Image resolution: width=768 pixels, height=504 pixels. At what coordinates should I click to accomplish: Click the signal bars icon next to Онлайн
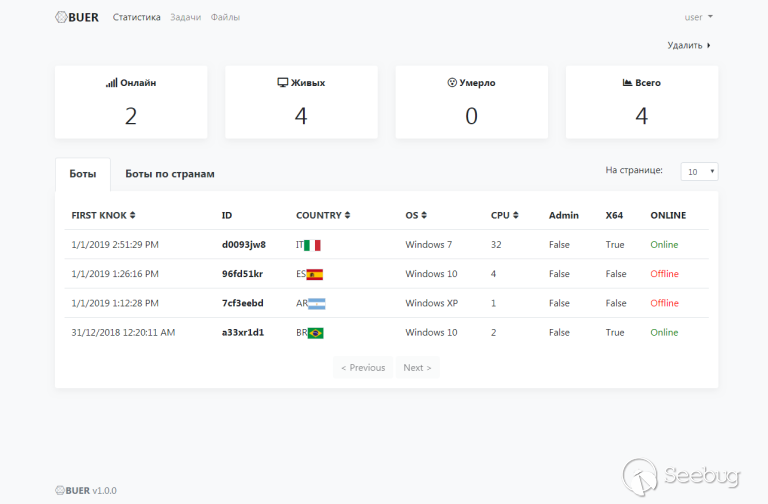111,83
